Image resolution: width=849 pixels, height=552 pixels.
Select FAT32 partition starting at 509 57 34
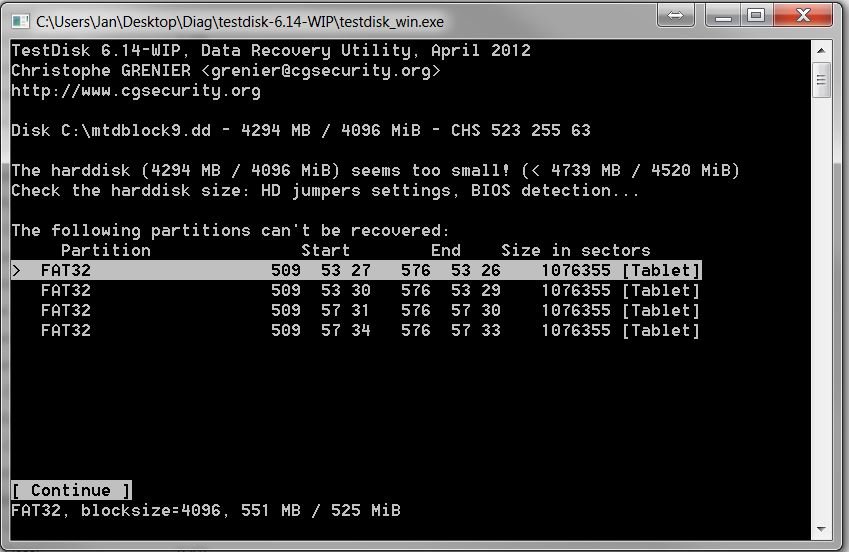tap(356, 330)
